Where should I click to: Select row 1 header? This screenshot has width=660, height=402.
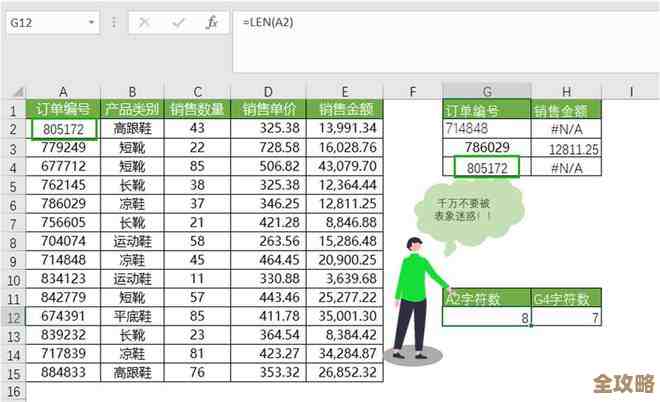(x=13, y=110)
